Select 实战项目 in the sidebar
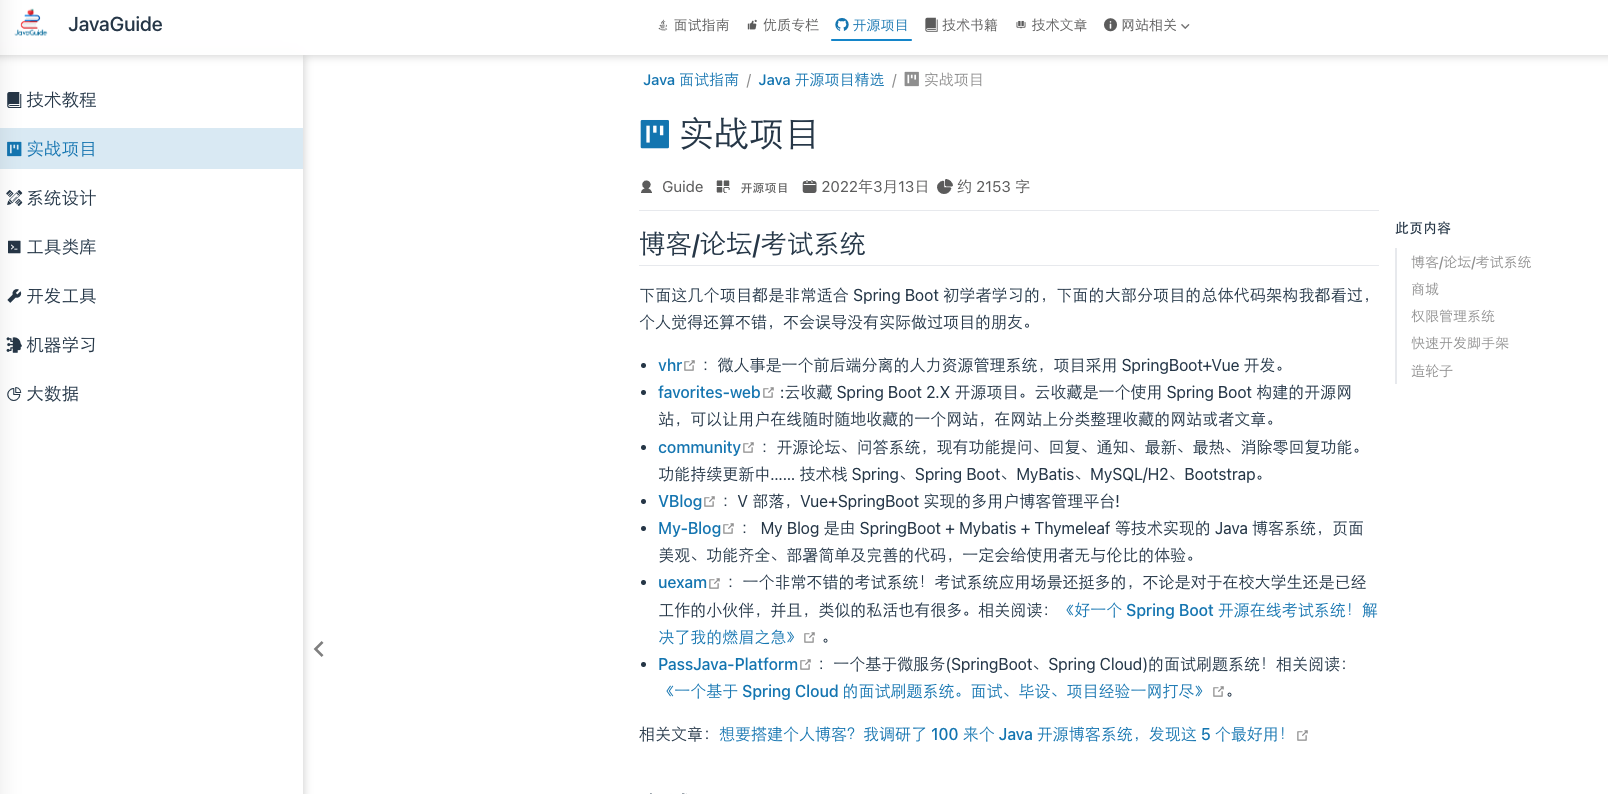This screenshot has width=1608, height=794. coord(151,149)
